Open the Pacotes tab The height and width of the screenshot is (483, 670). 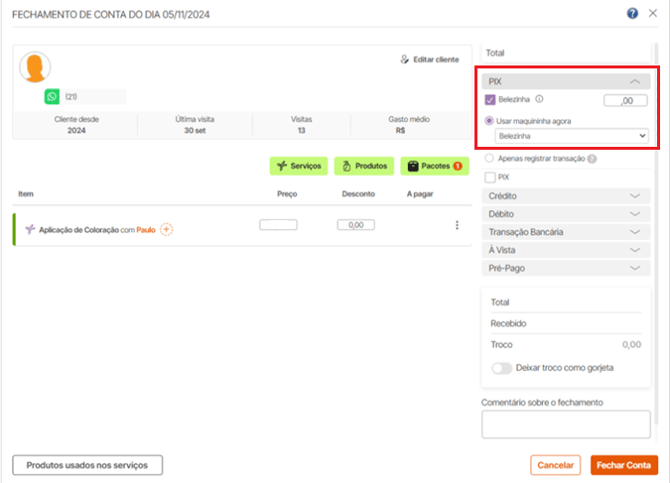[435, 166]
